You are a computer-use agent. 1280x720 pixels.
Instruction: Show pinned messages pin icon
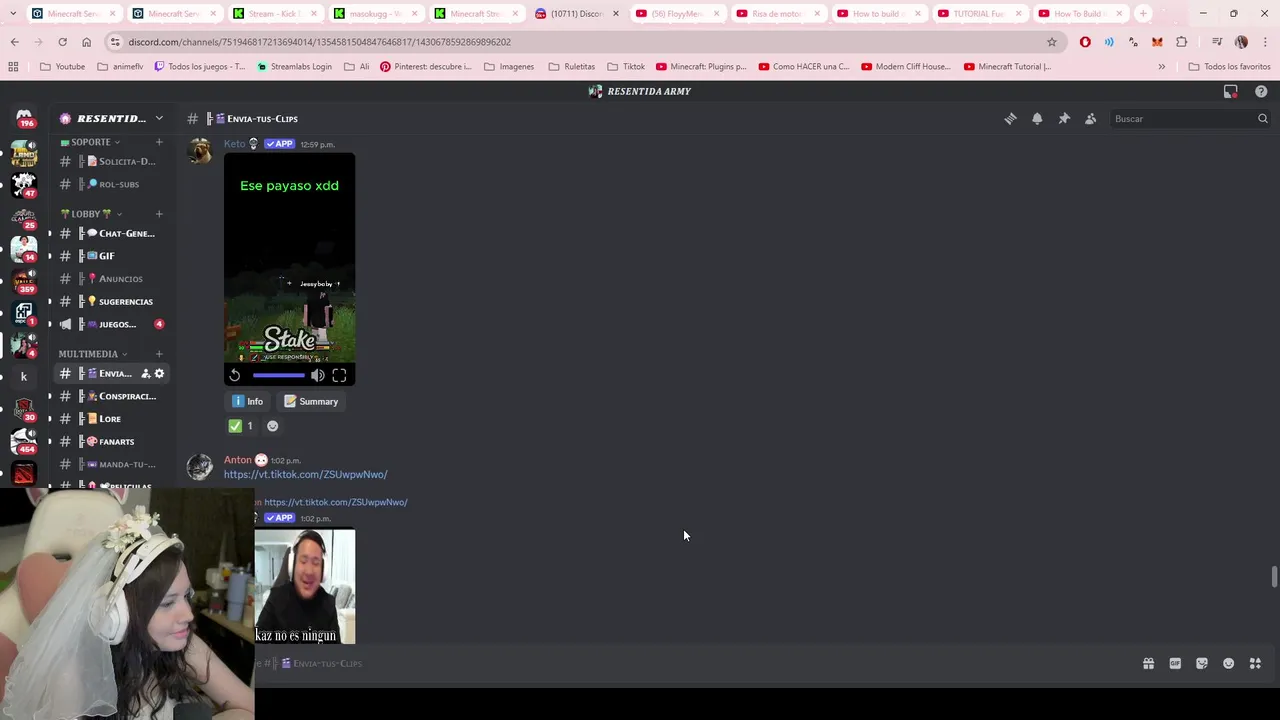point(1064,119)
